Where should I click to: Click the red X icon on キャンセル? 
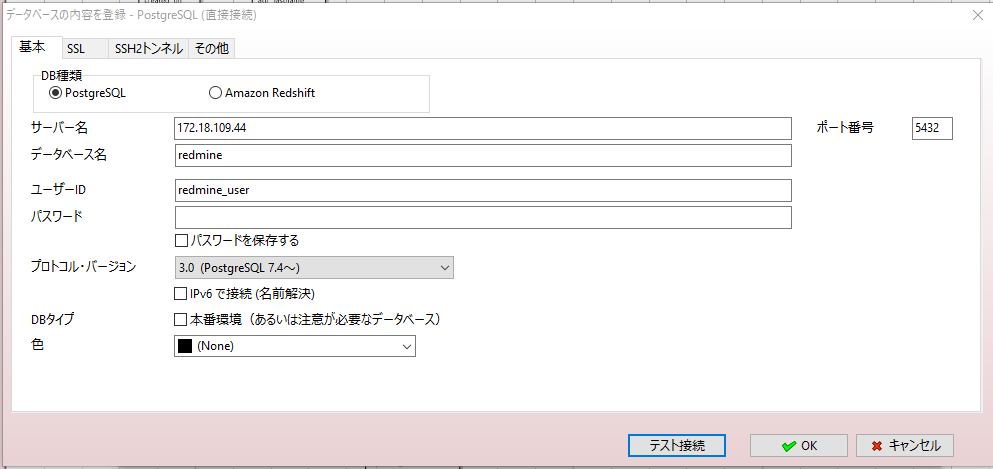(x=877, y=446)
